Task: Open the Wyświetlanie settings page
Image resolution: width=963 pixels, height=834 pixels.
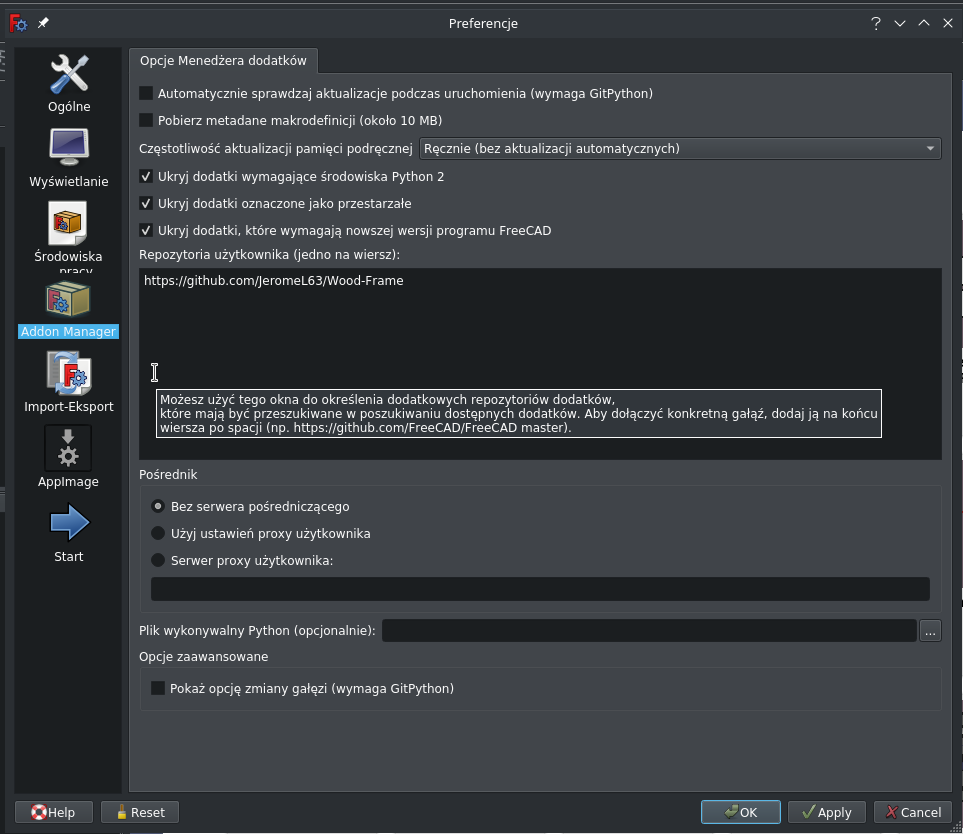Action: tap(68, 160)
